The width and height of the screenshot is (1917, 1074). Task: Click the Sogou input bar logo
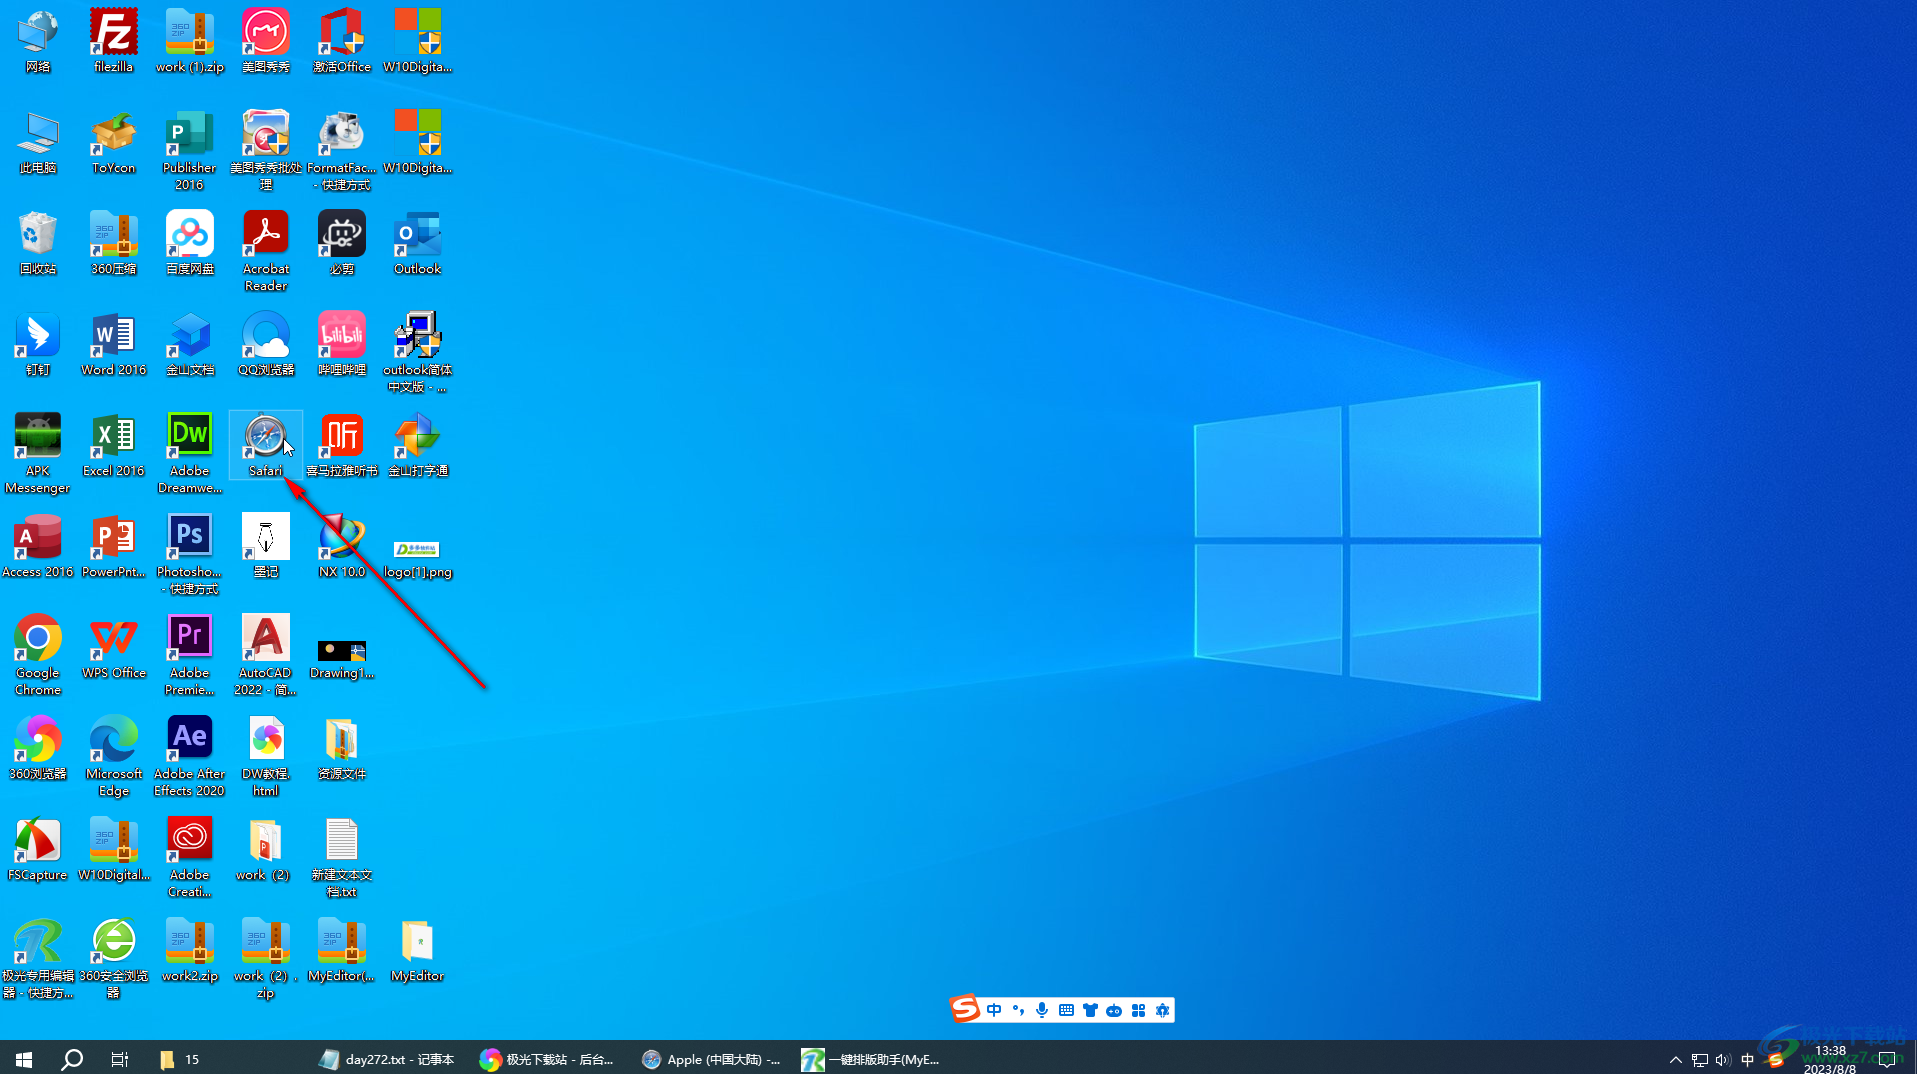pyautogui.click(x=965, y=1009)
